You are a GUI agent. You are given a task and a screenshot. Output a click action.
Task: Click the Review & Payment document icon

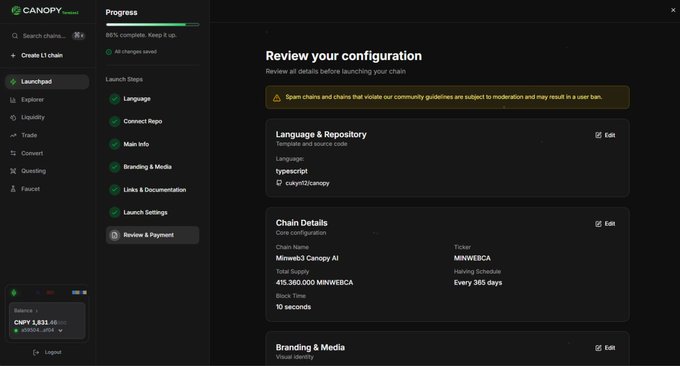click(114, 235)
